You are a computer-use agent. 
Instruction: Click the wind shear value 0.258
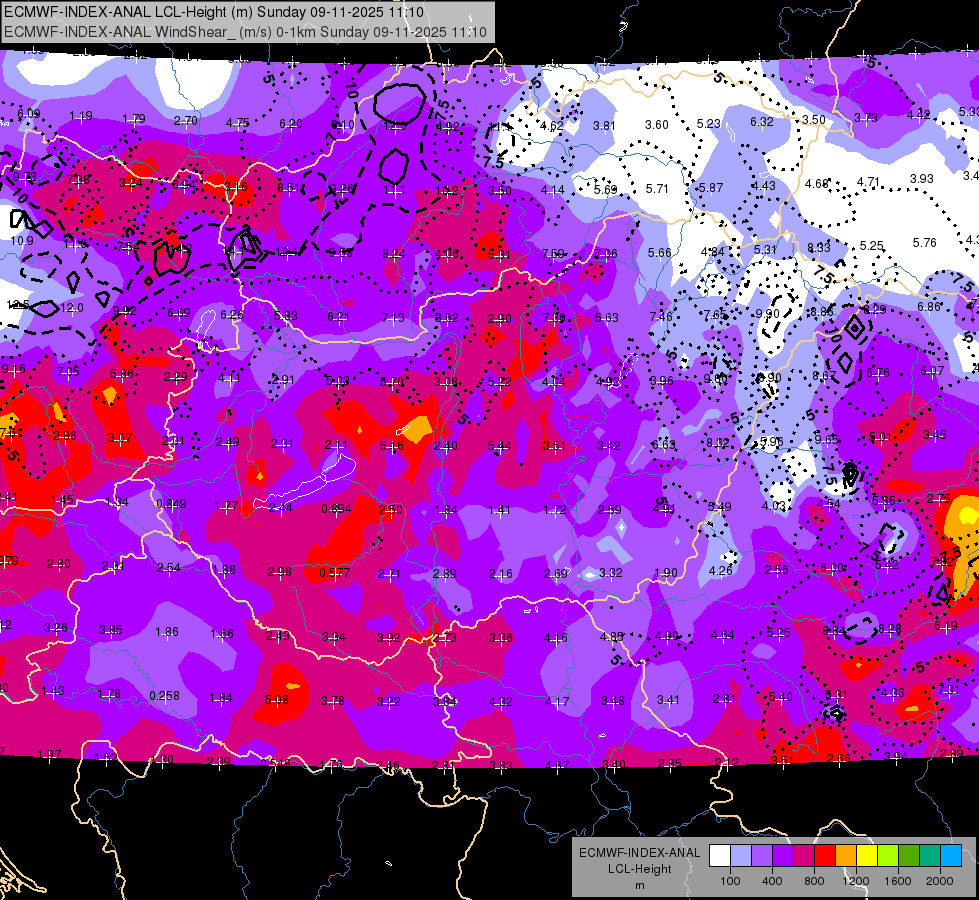pyautogui.click(x=164, y=695)
